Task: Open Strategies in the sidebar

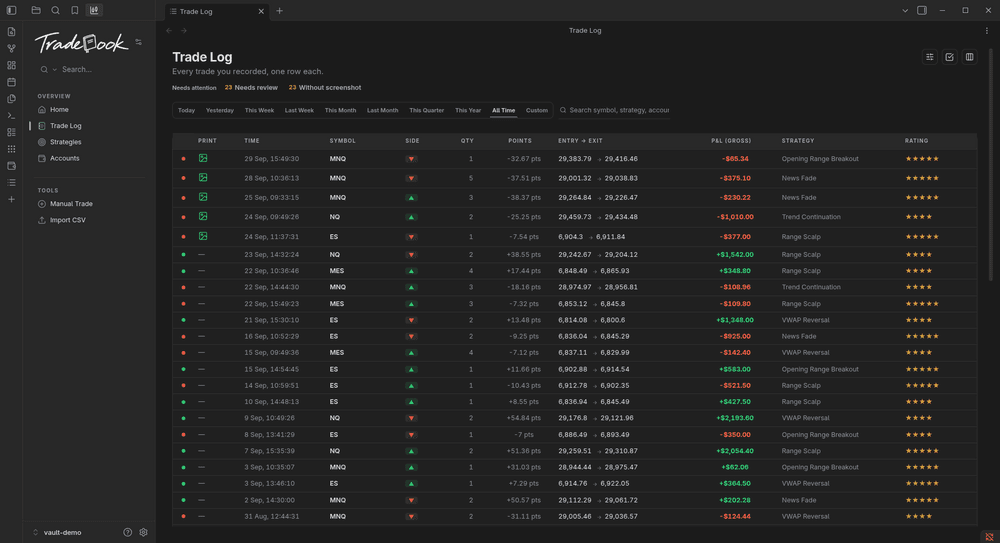Action: (66, 142)
